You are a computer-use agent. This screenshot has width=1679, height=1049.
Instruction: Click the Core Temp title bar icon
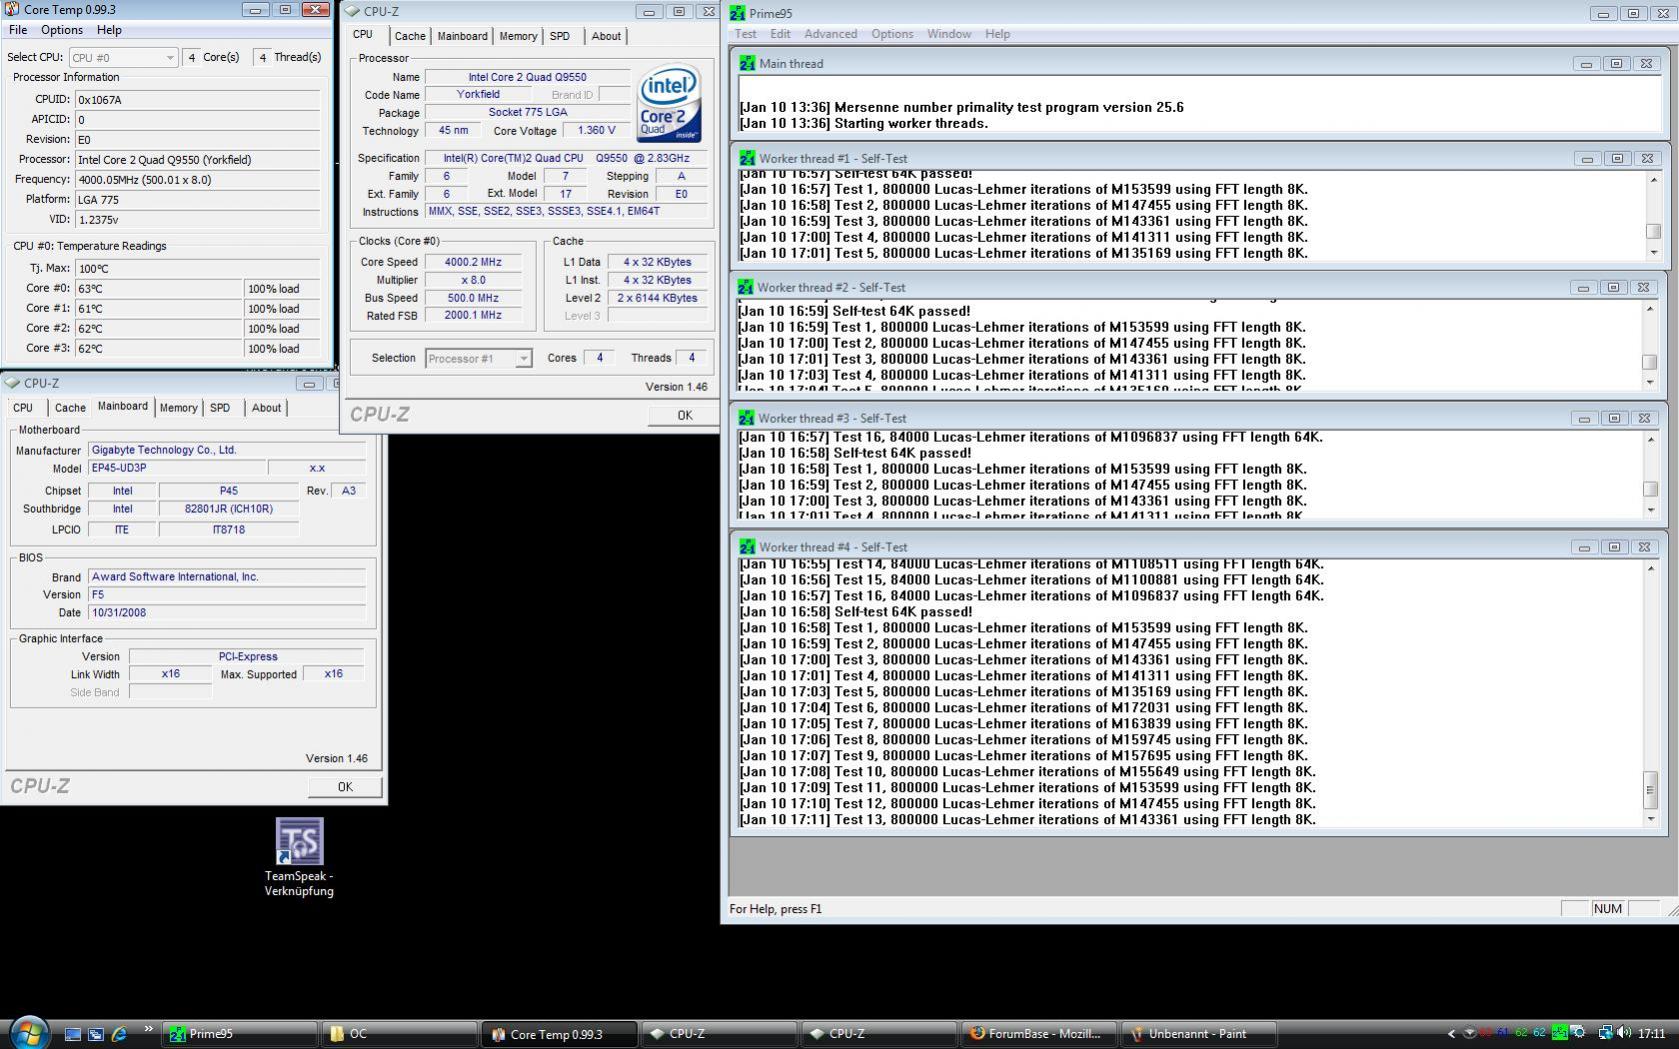(x=11, y=9)
